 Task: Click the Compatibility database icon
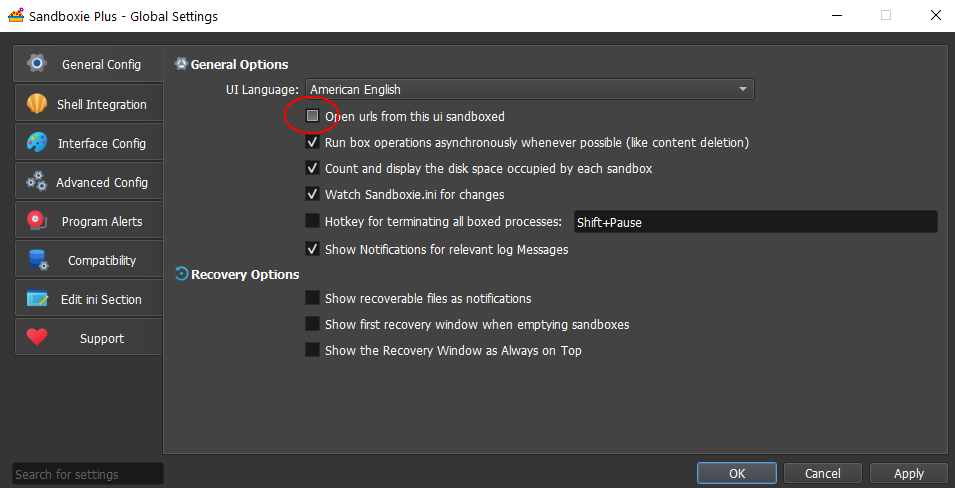[x=38, y=260]
